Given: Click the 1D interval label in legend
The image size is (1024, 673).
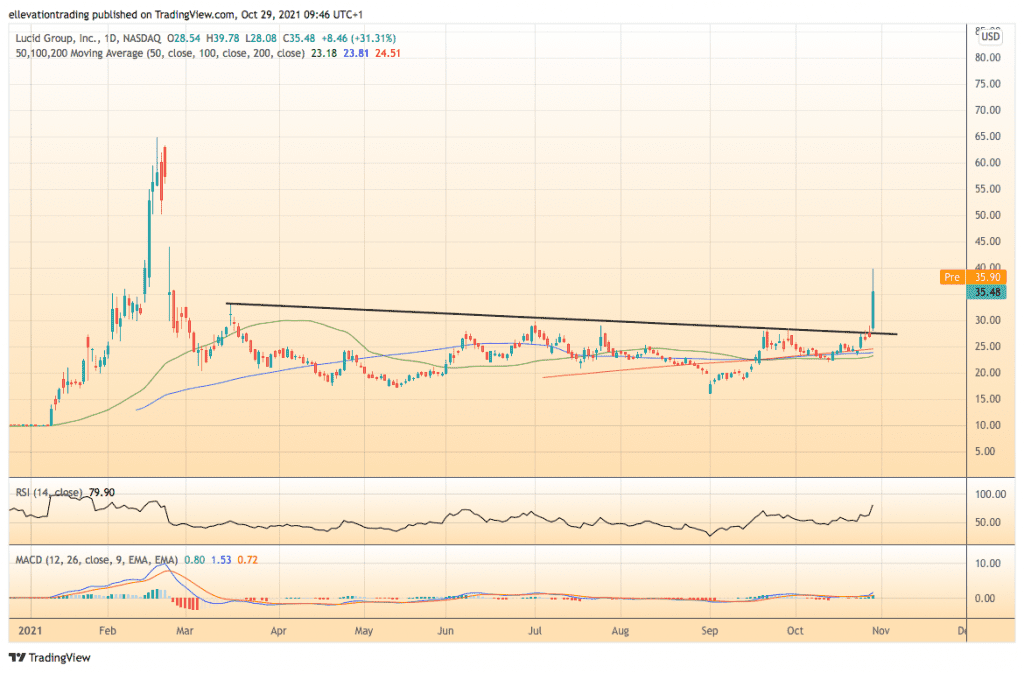Looking at the screenshot, I should coord(111,39).
